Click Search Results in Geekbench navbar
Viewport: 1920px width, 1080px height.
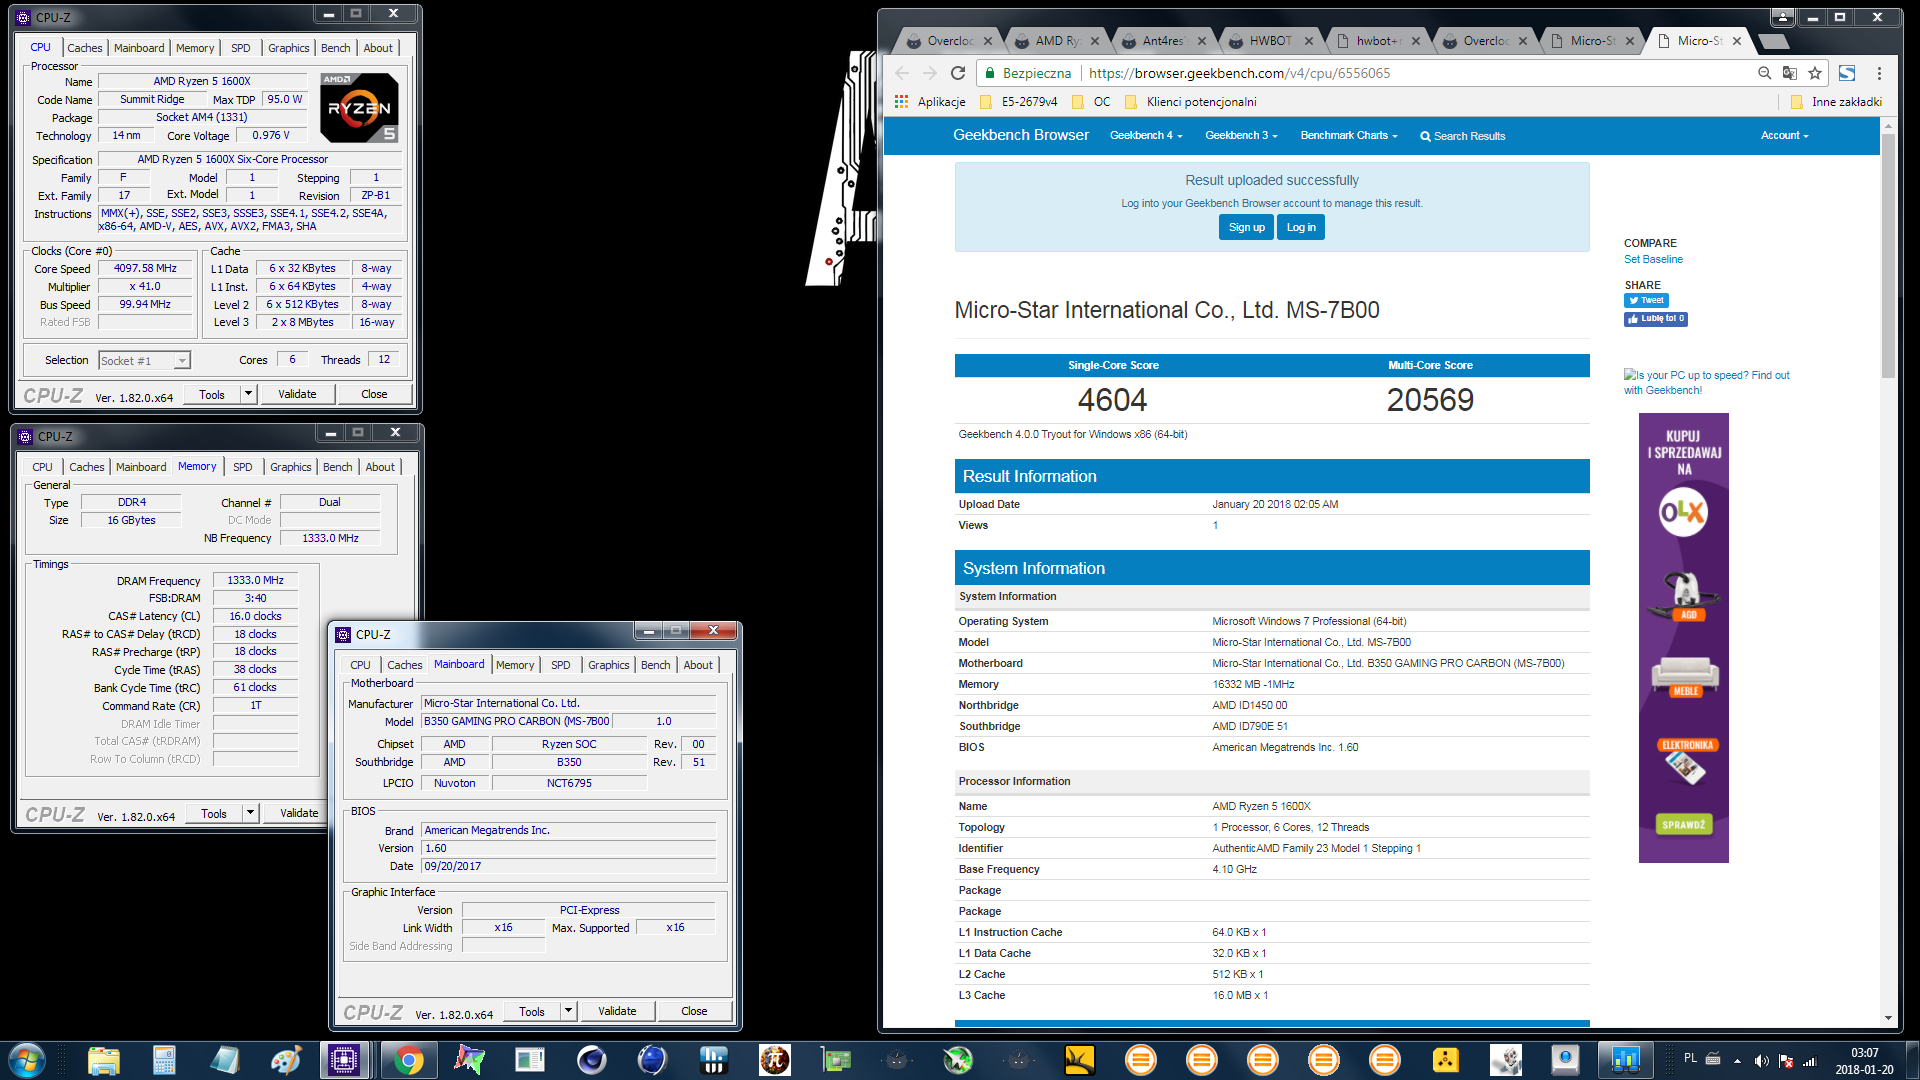[x=1462, y=136]
